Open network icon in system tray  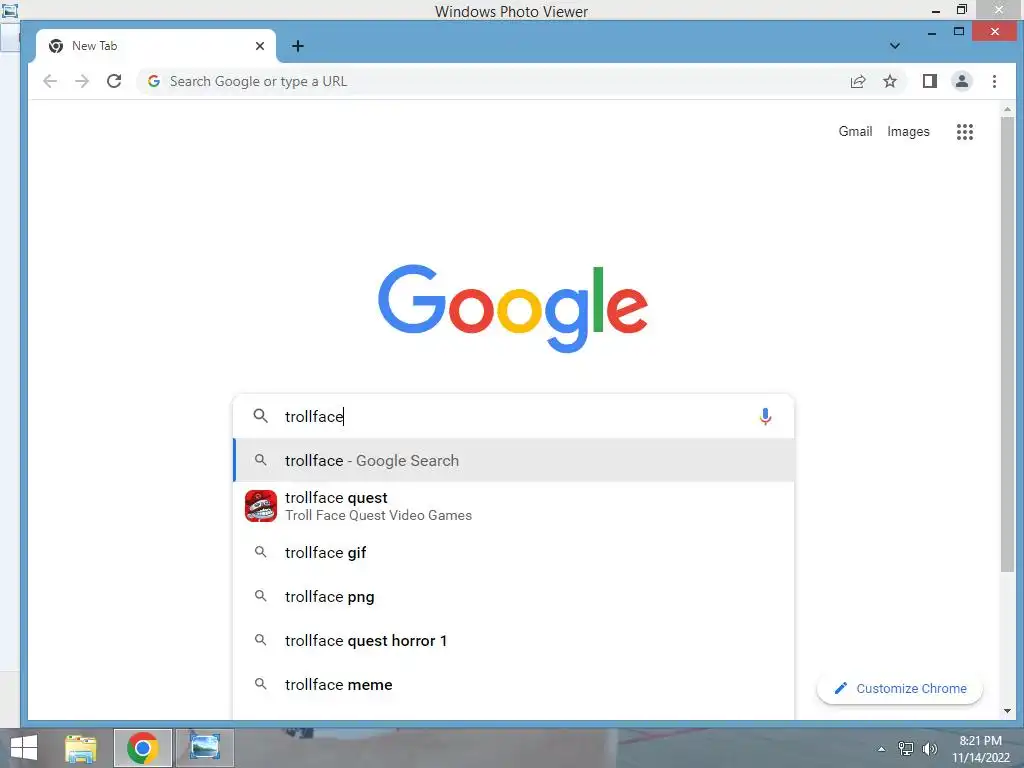906,749
